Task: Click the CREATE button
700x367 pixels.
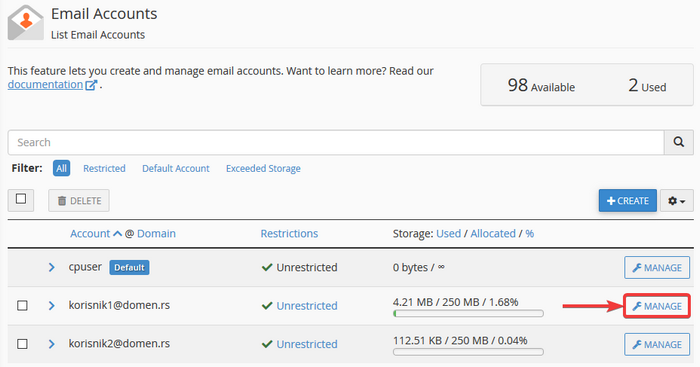Action: pos(628,201)
